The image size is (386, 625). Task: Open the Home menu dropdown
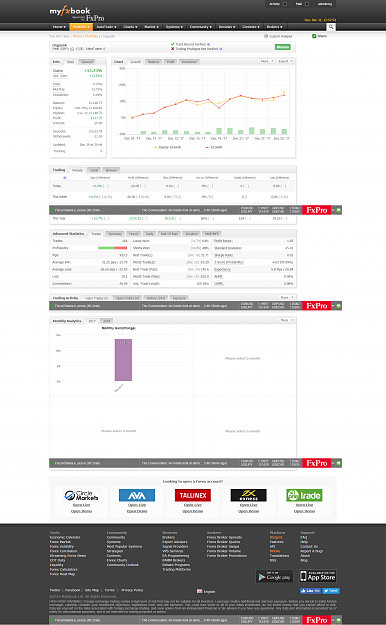59,27
